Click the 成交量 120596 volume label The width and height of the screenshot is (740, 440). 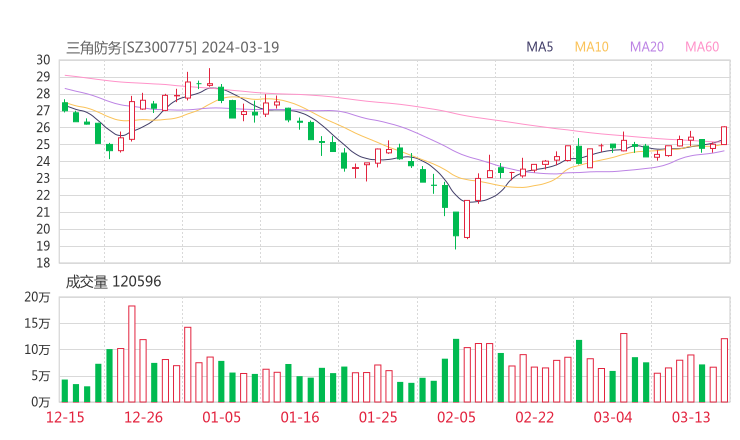(x=113, y=282)
